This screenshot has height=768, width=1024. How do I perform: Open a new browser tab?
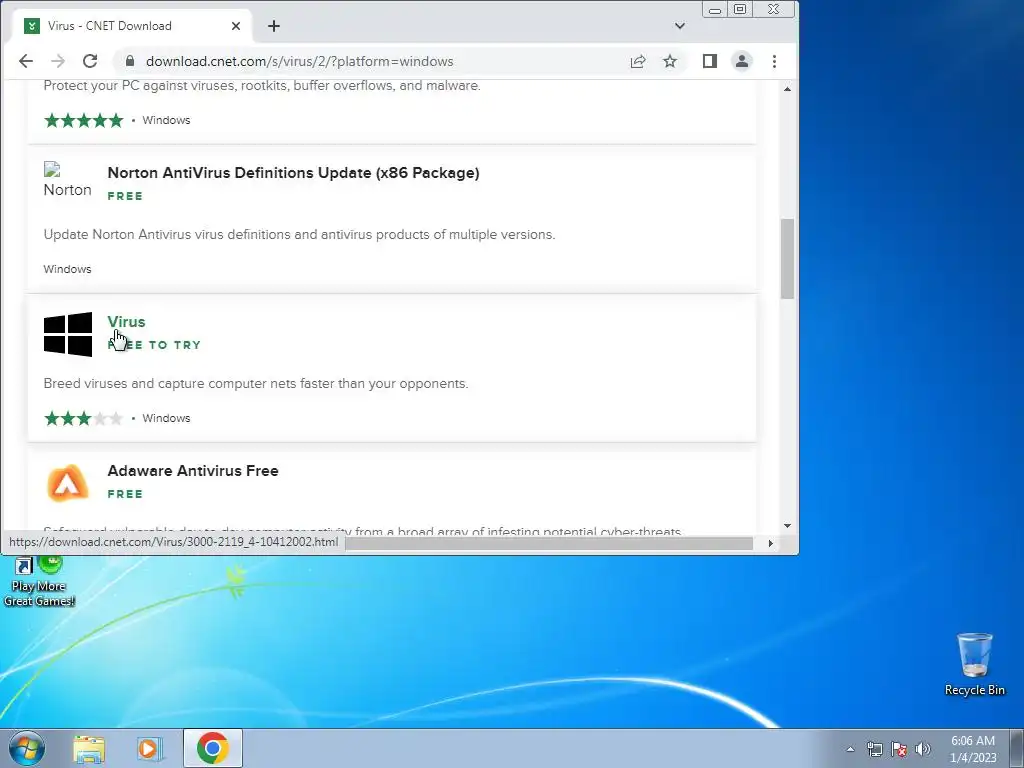pos(274,26)
